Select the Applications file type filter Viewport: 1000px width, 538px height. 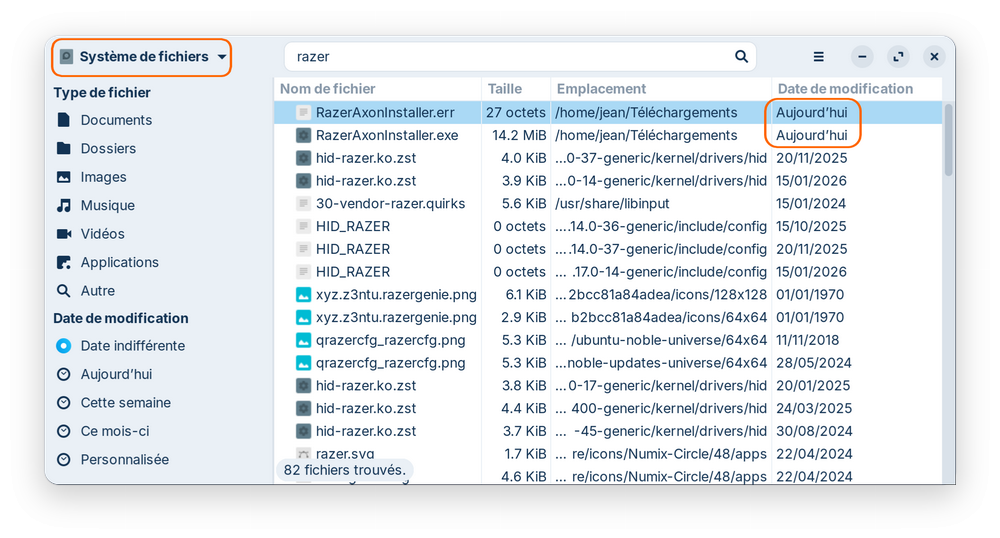(x=119, y=262)
